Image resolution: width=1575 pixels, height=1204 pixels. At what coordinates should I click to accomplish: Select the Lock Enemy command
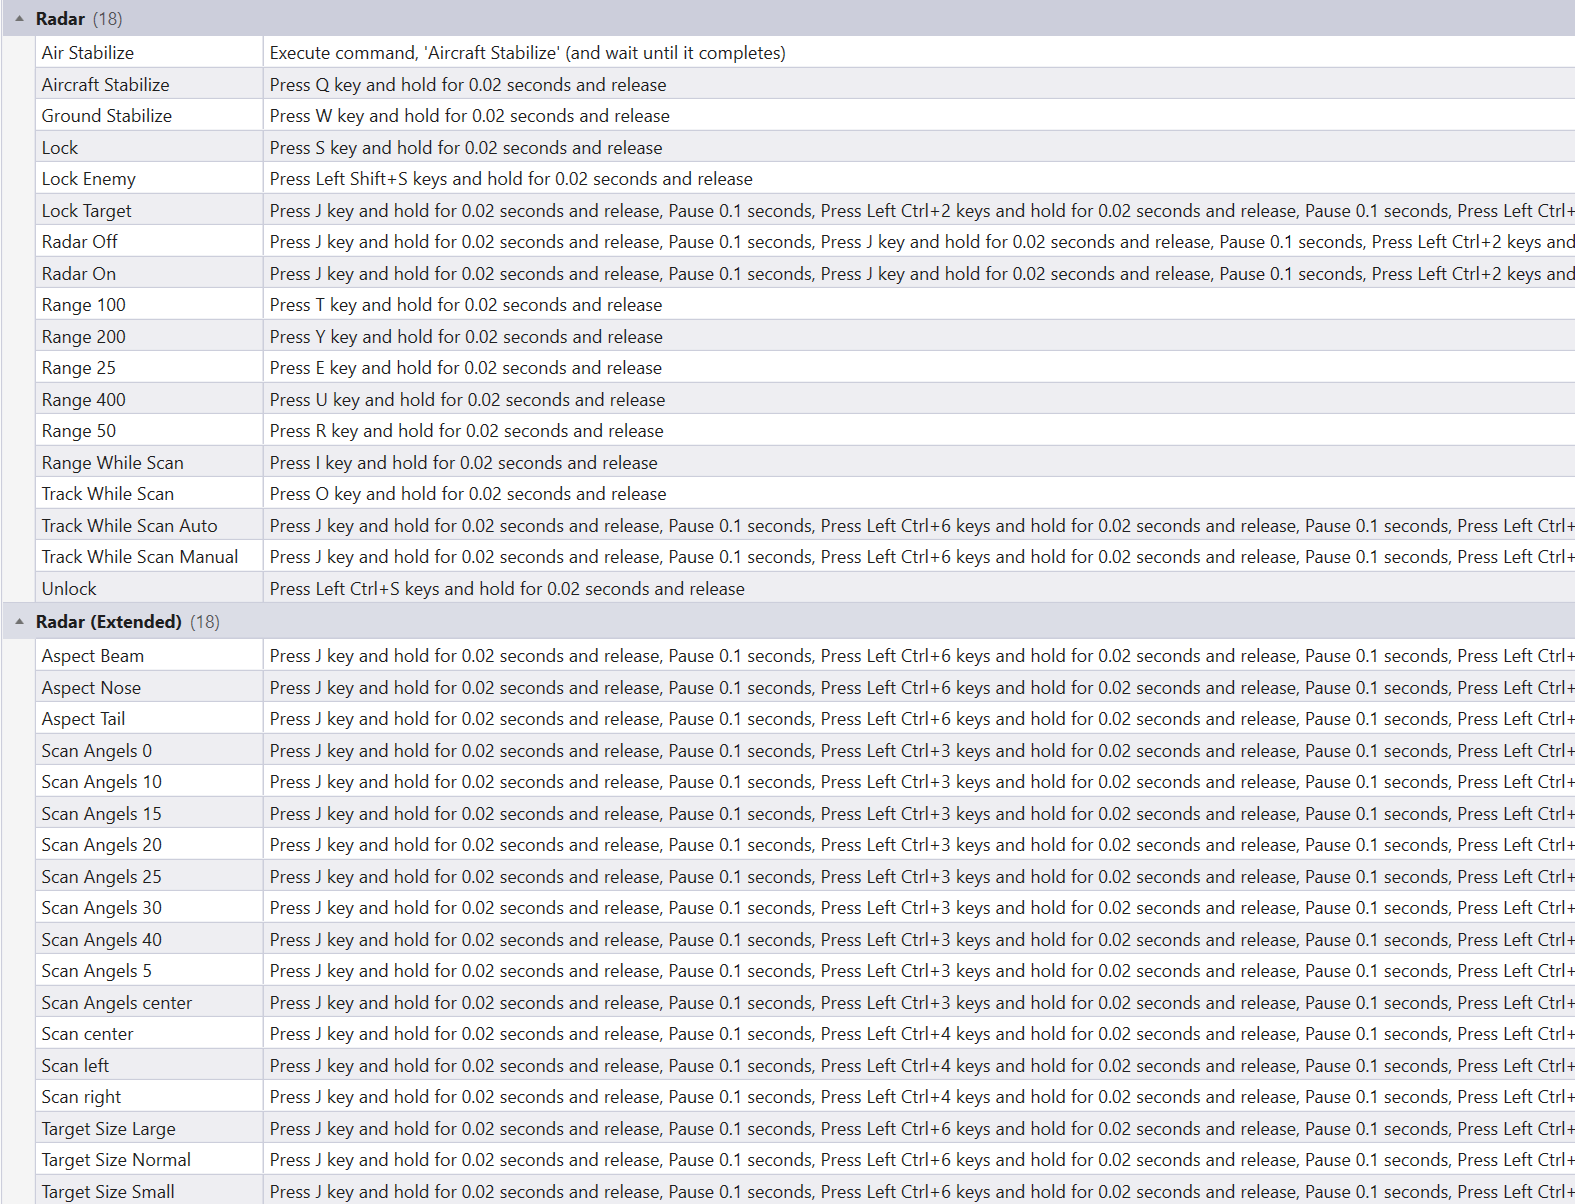point(88,179)
